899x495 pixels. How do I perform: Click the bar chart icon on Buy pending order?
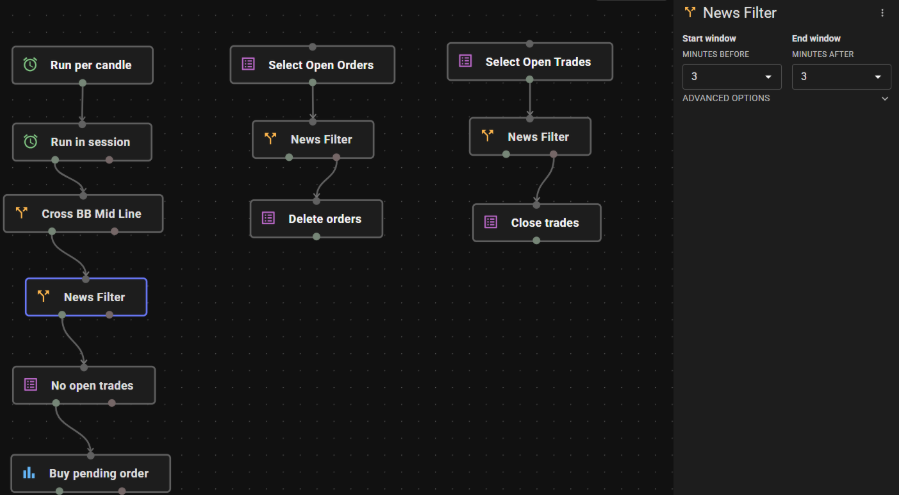(29, 473)
